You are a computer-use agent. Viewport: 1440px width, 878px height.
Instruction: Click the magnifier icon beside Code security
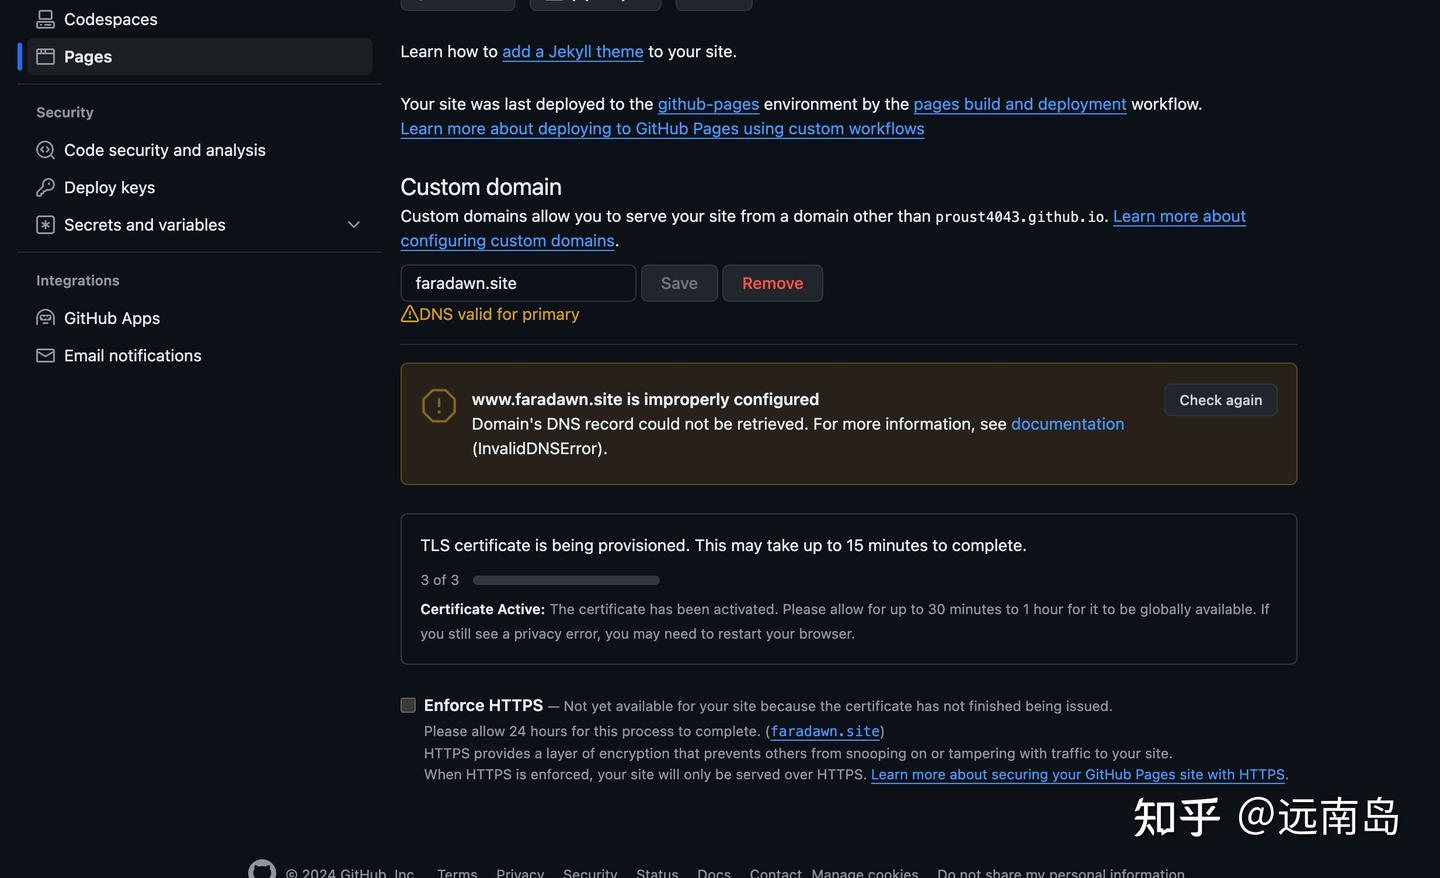pos(44,149)
